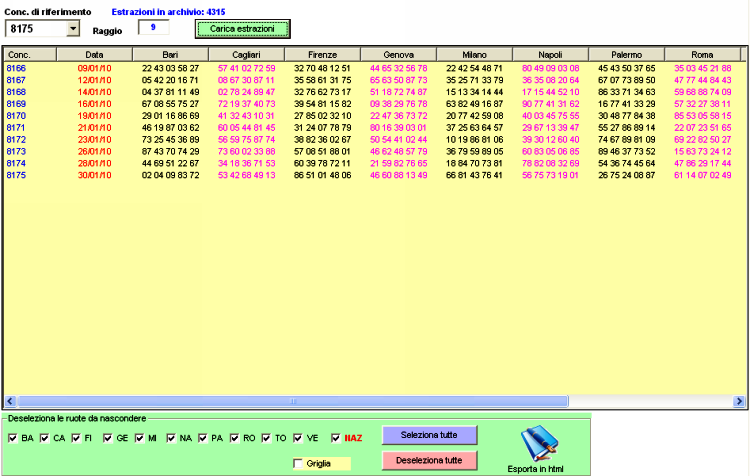Toggle the CA wheel checkbox
The width and height of the screenshot is (750, 476).
[45, 438]
